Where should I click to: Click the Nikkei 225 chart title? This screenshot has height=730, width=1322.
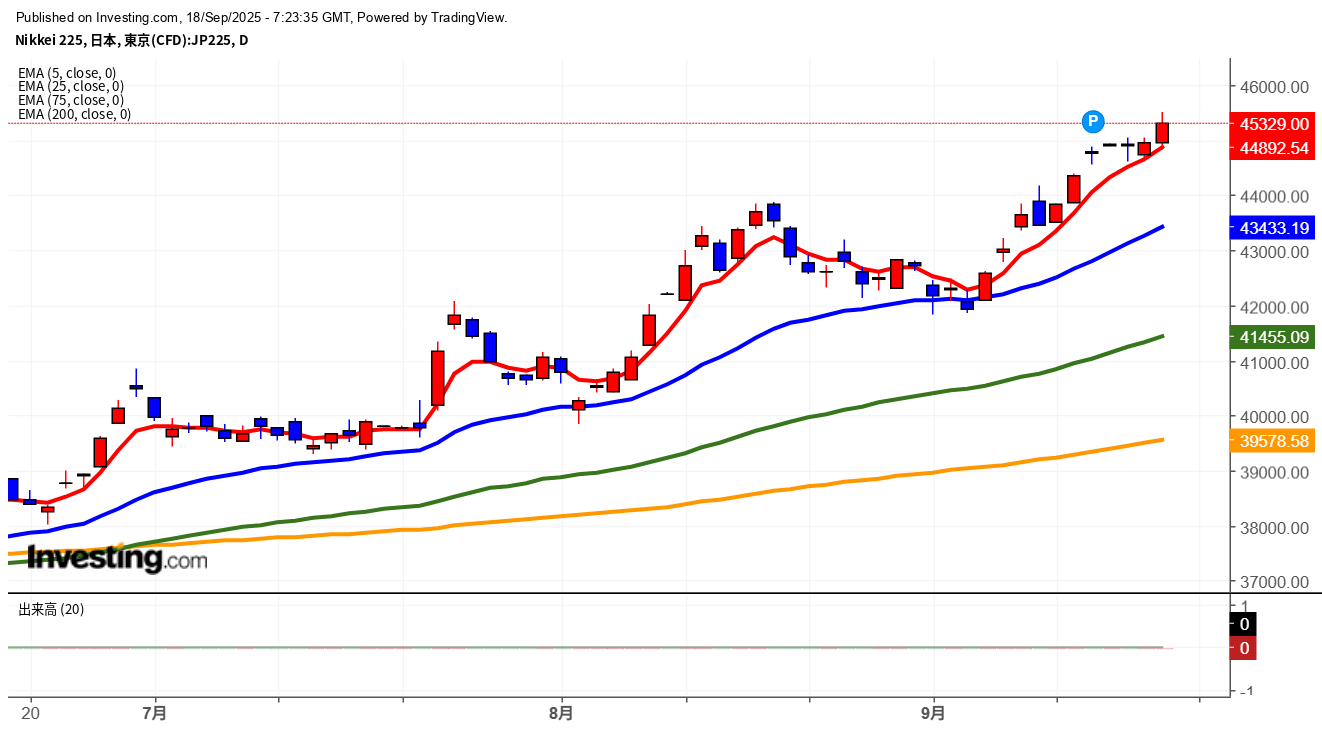[131, 40]
